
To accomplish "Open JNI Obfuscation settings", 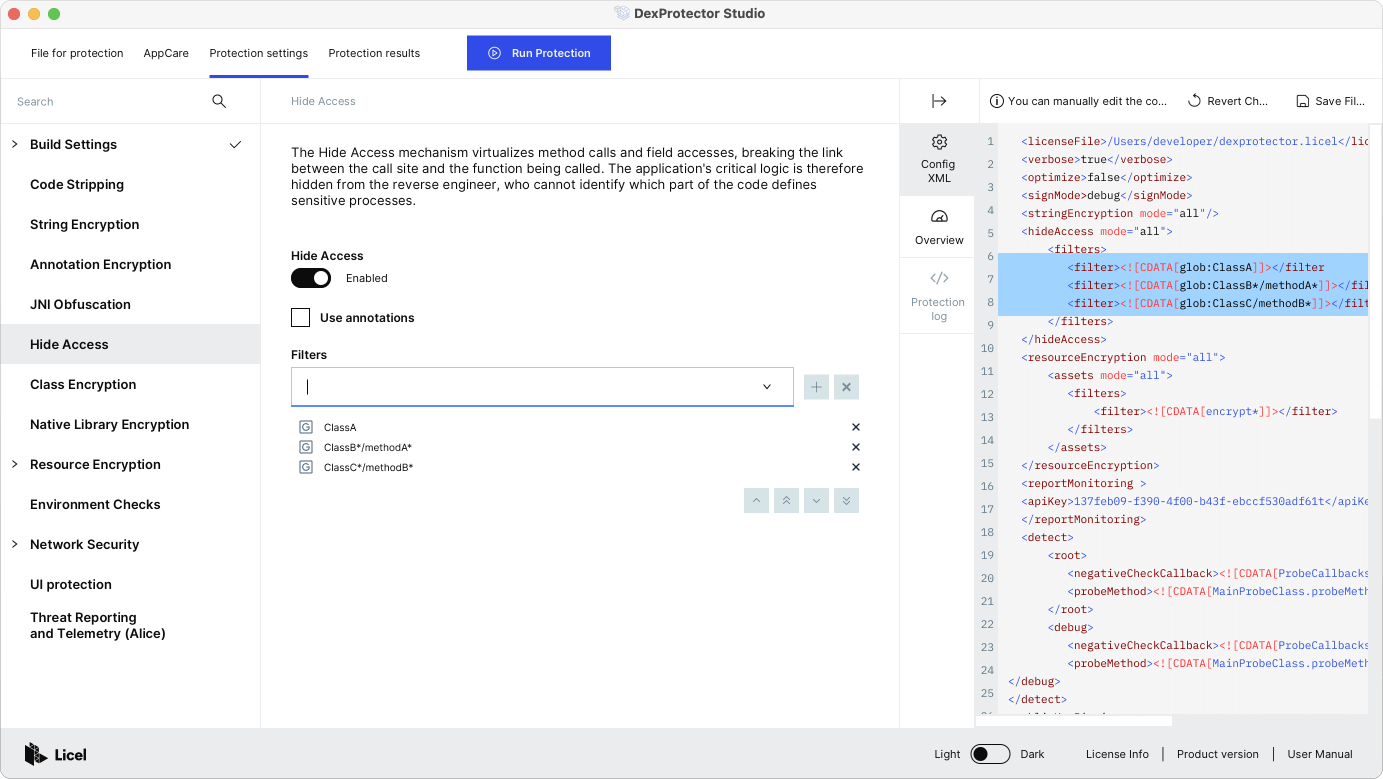I will [x=130, y=304].
